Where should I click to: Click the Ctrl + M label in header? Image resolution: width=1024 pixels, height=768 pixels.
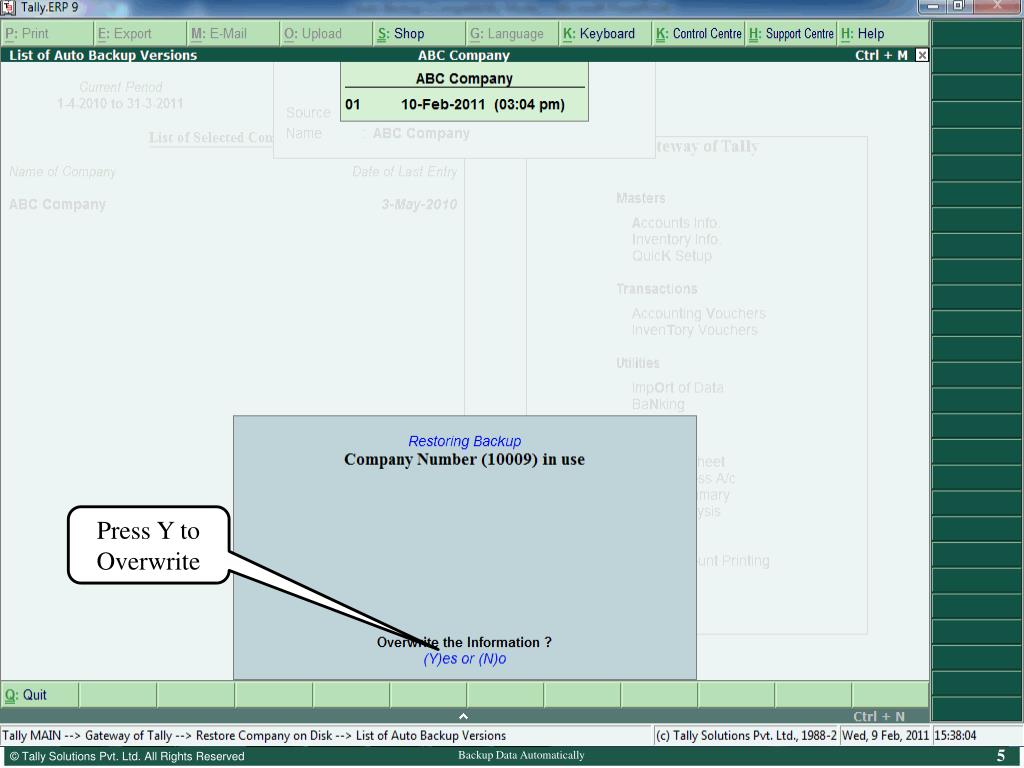(x=881, y=56)
